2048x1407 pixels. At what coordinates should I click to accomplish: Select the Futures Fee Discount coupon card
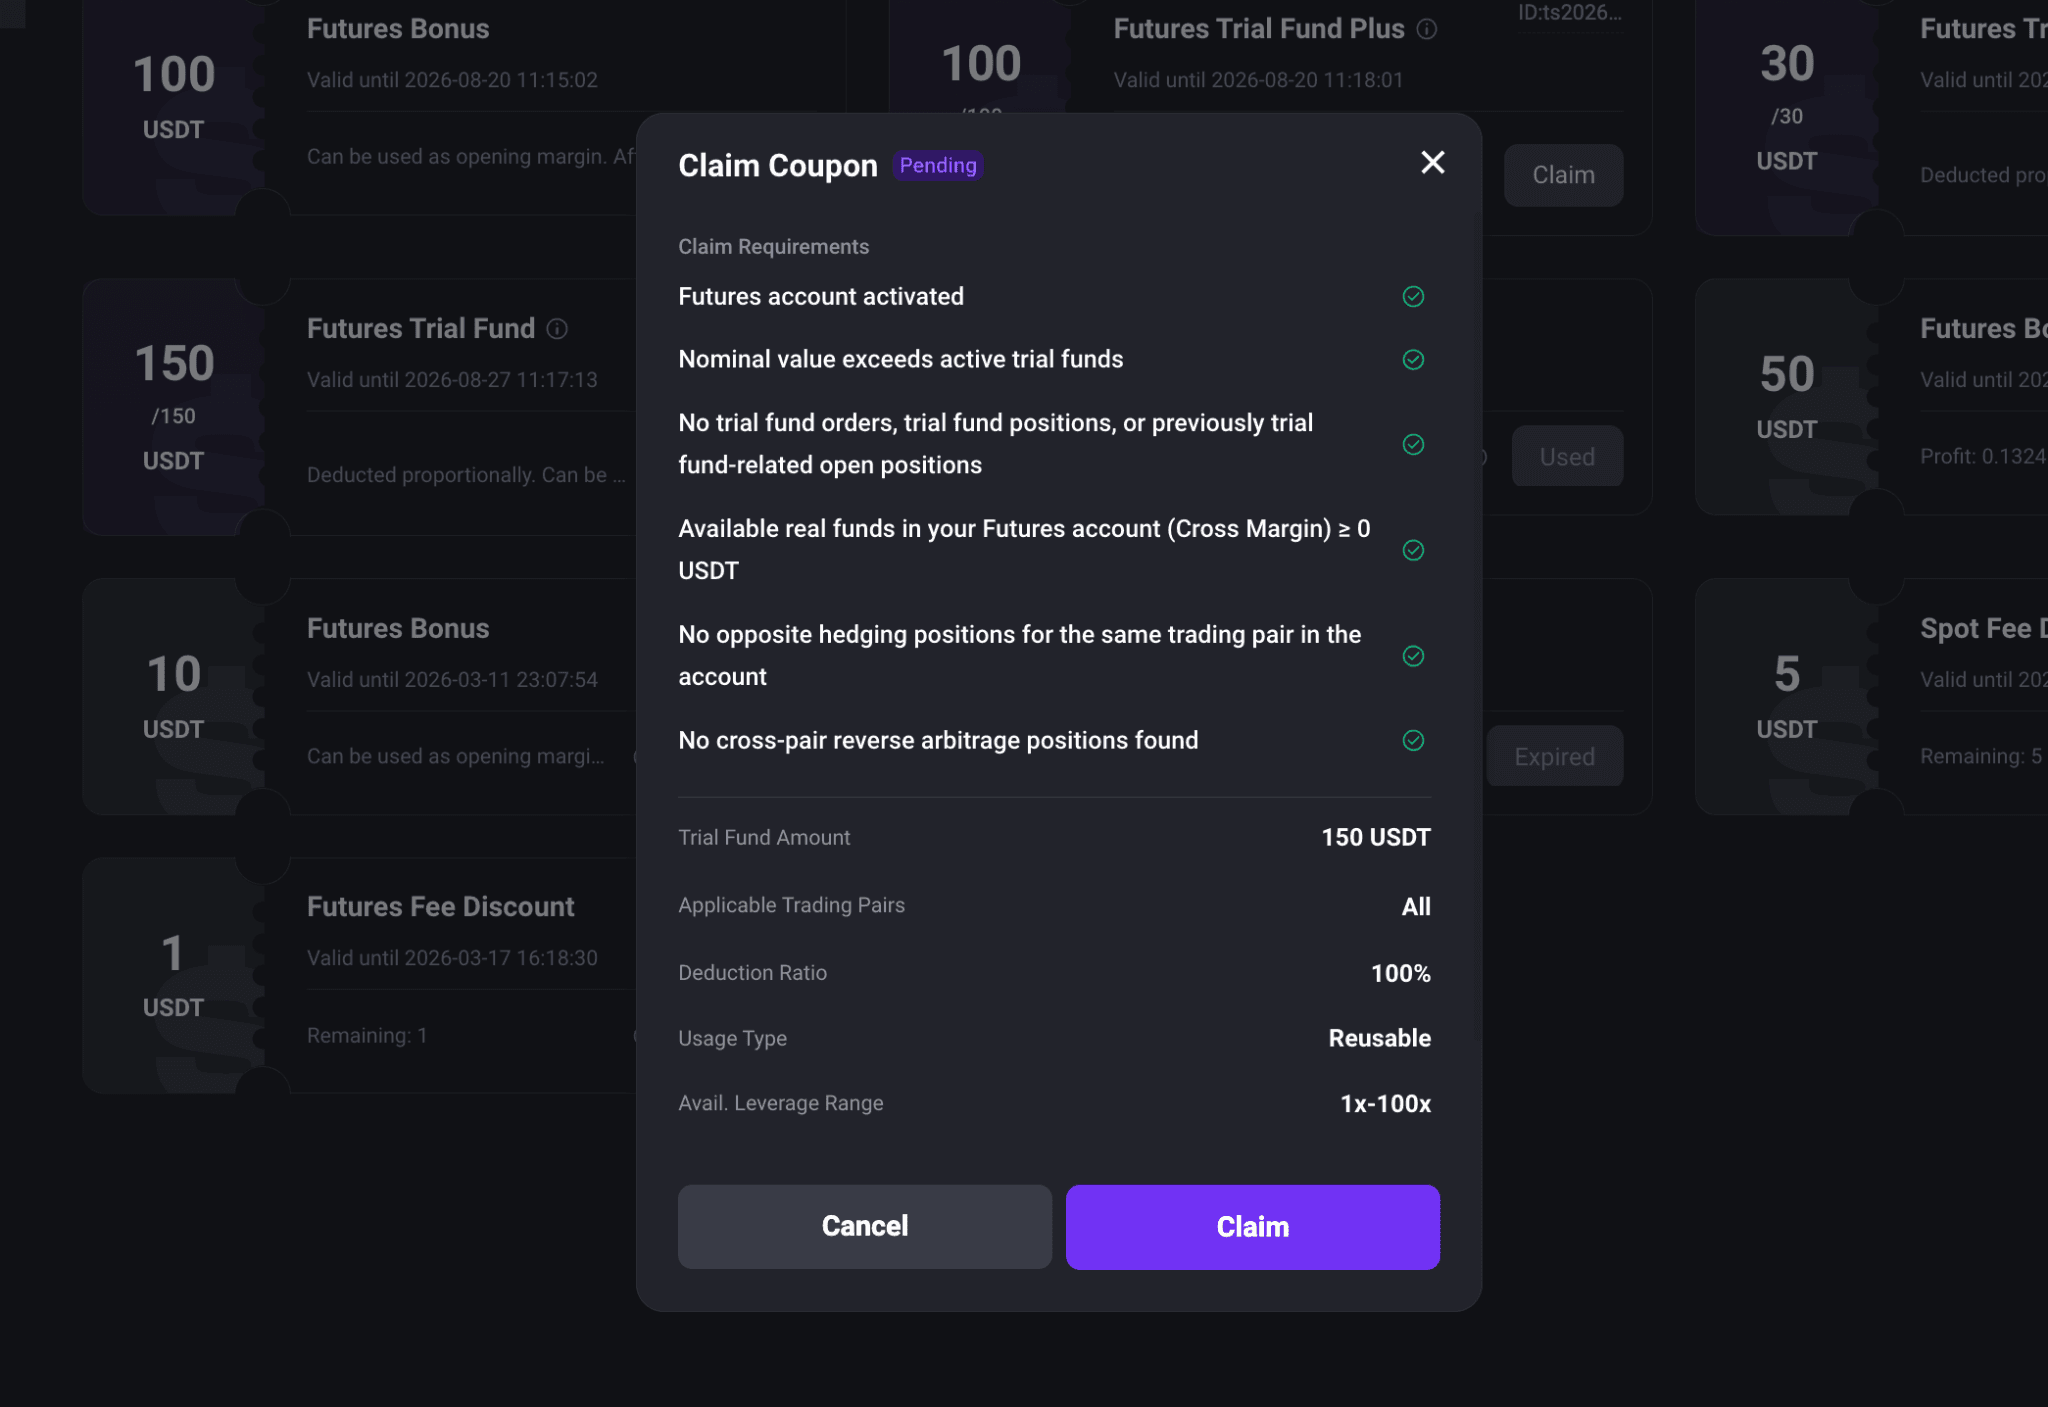pos(360,975)
